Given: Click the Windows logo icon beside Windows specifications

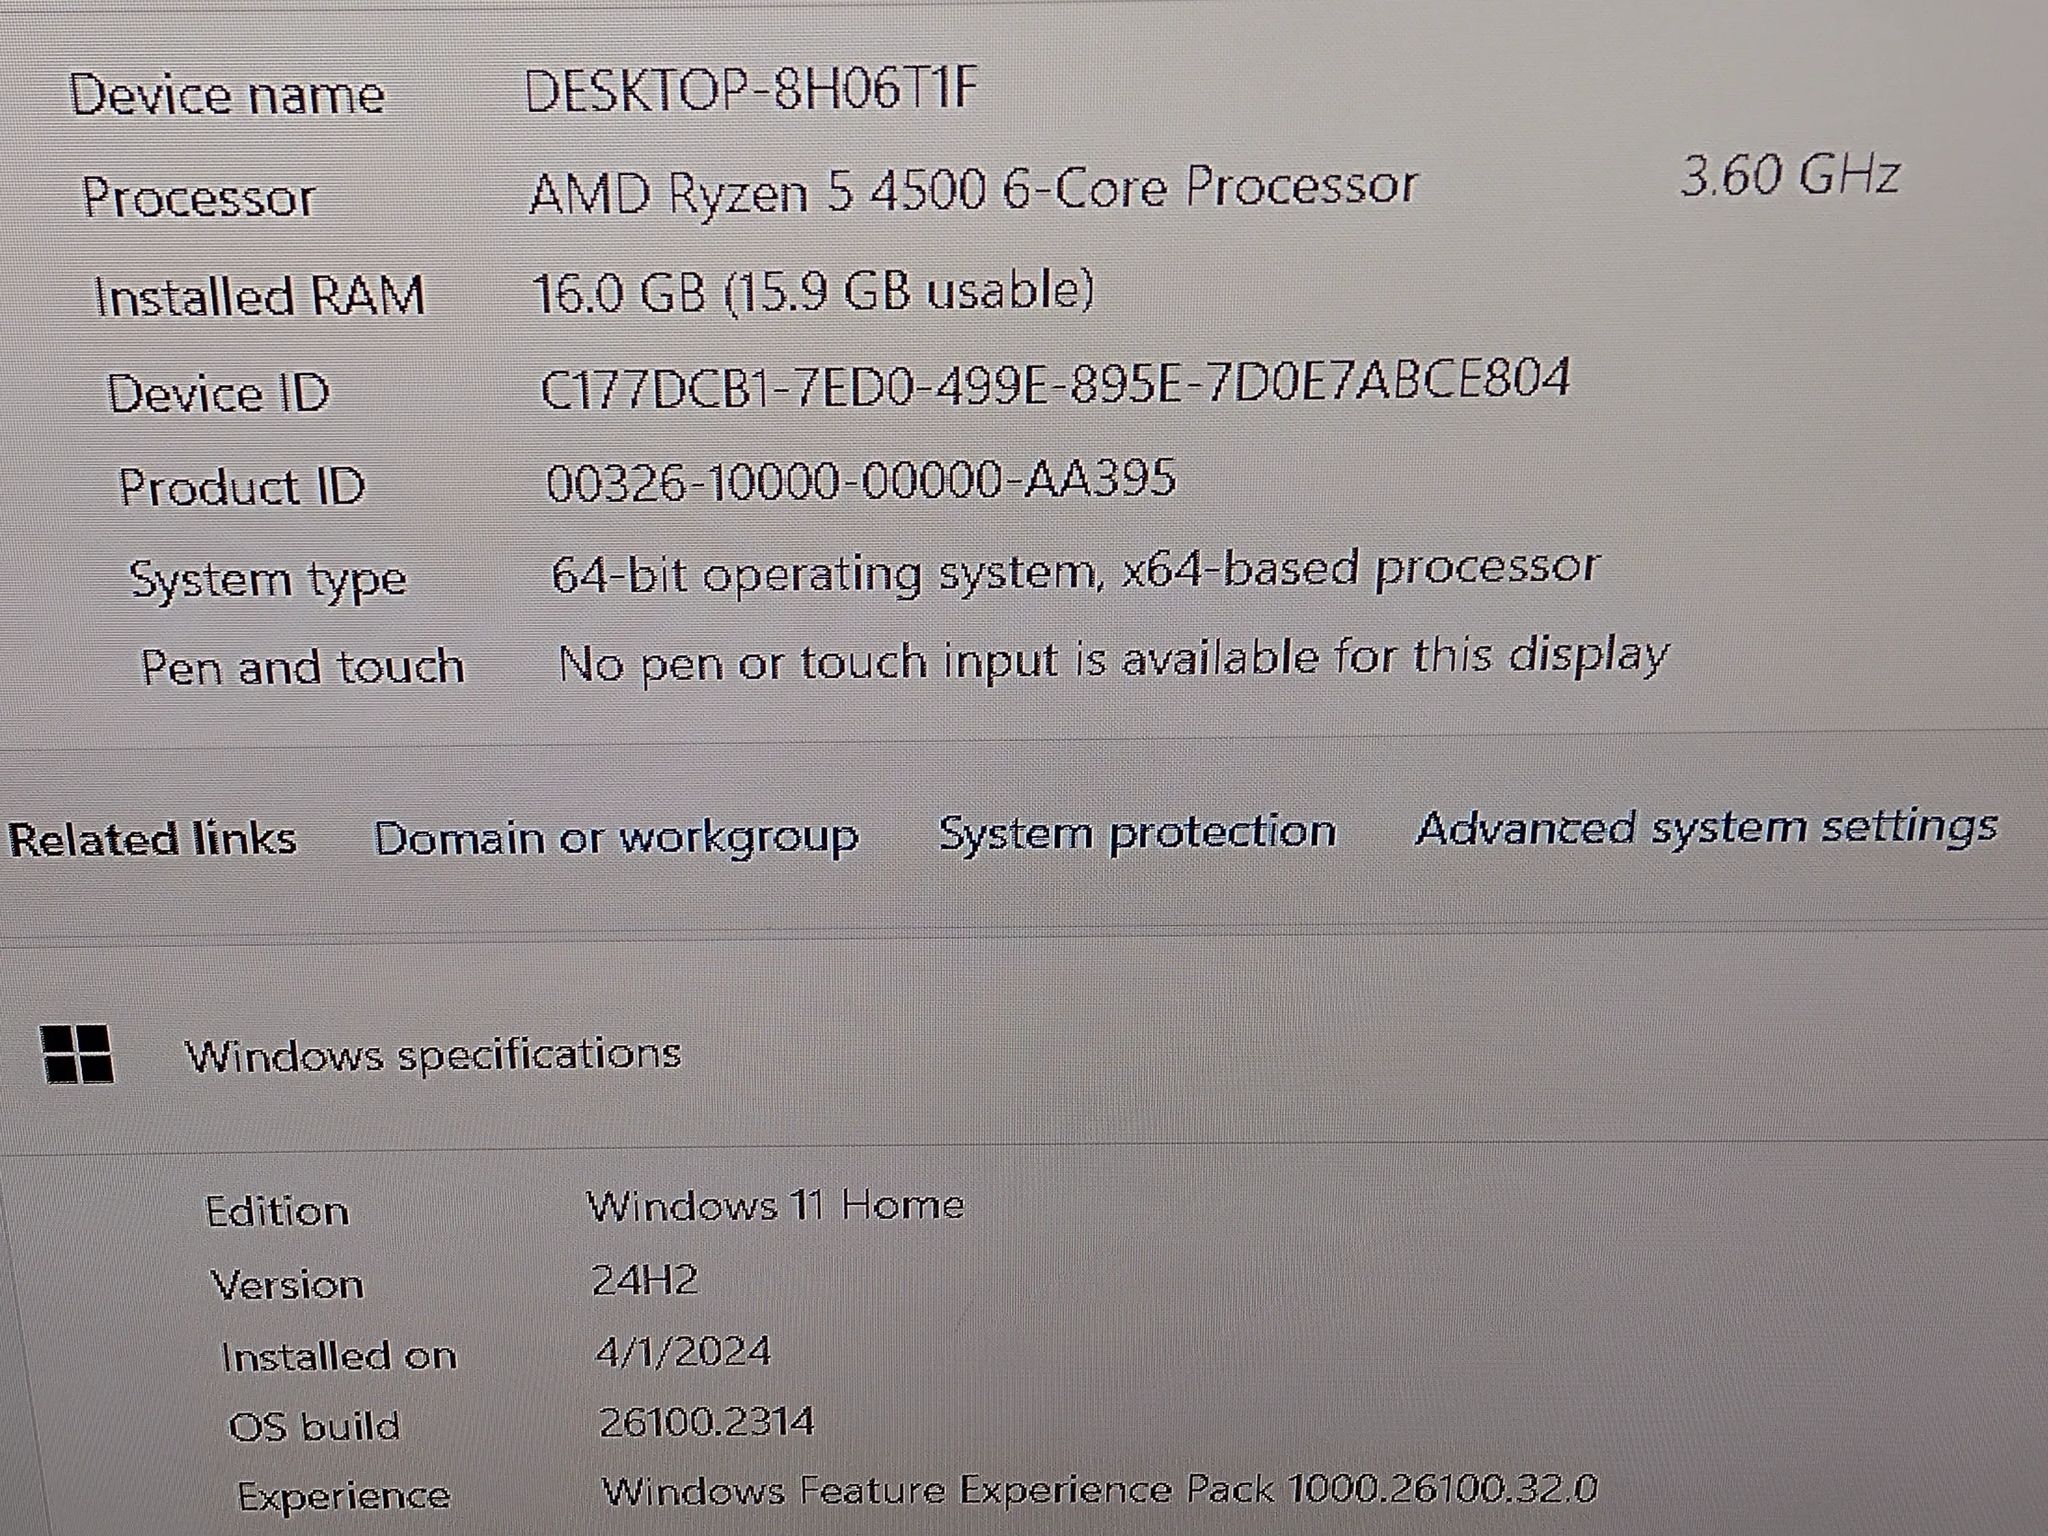Looking at the screenshot, I should pos(77,1055).
